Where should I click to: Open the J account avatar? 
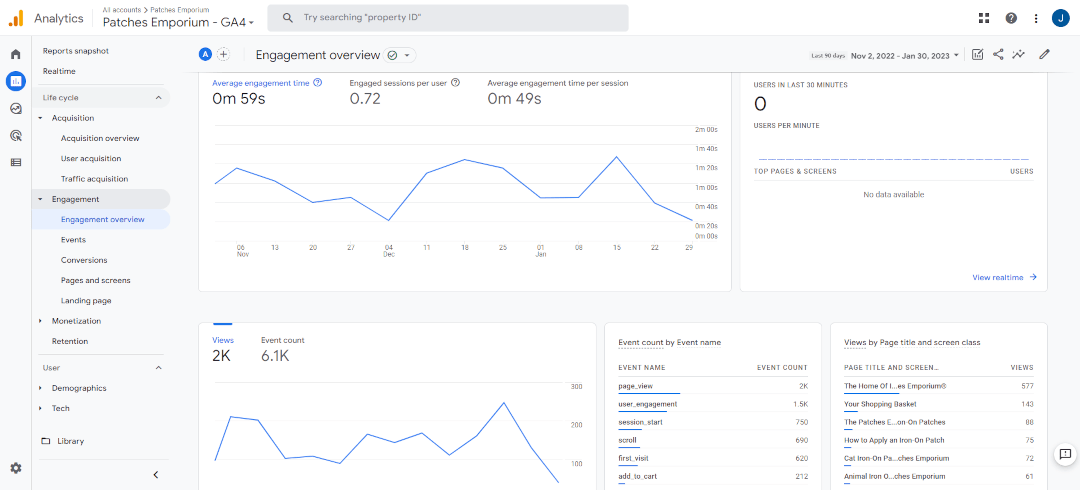pos(1061,18)
